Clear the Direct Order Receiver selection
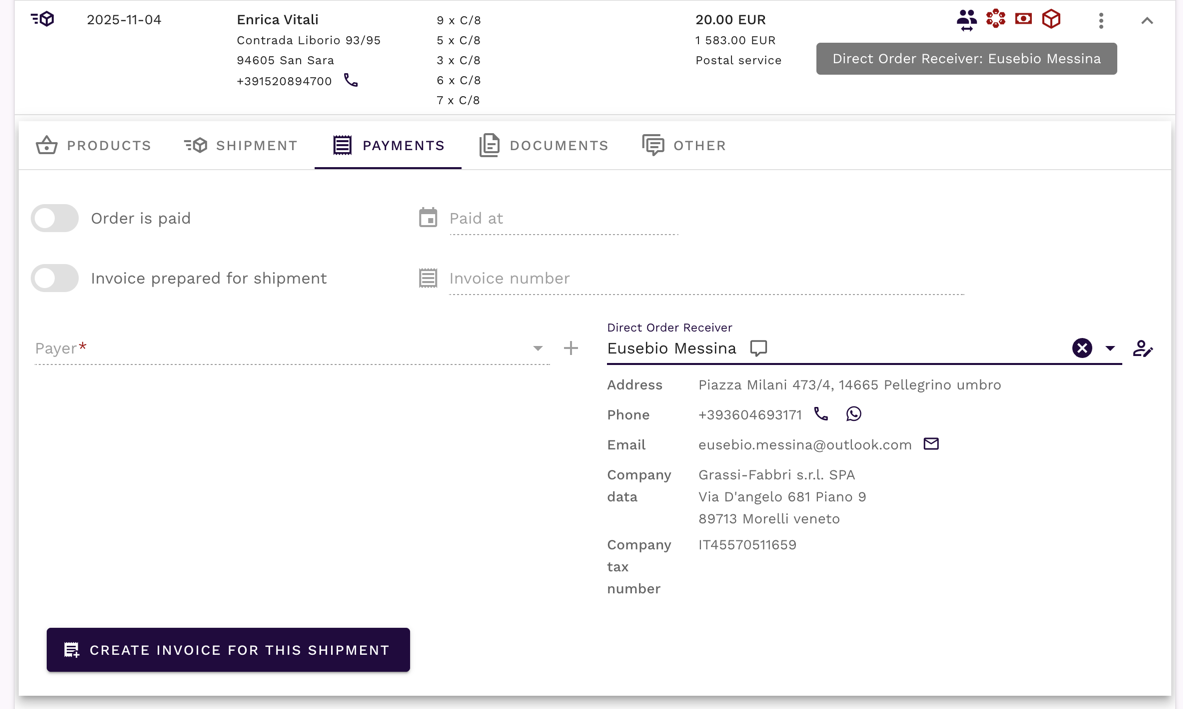 [1082, 348]
